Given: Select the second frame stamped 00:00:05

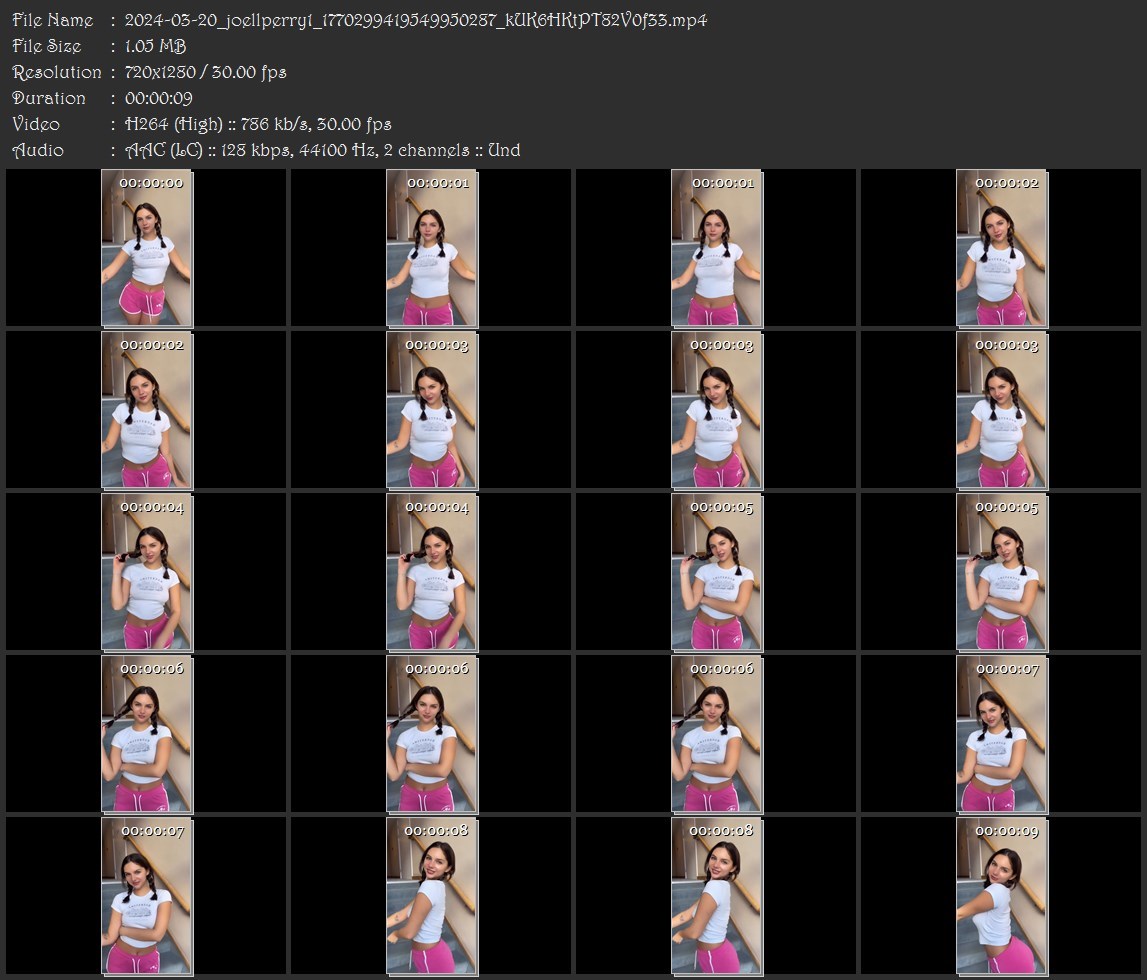Looking at the screenshot, I should coord(1001,572).
